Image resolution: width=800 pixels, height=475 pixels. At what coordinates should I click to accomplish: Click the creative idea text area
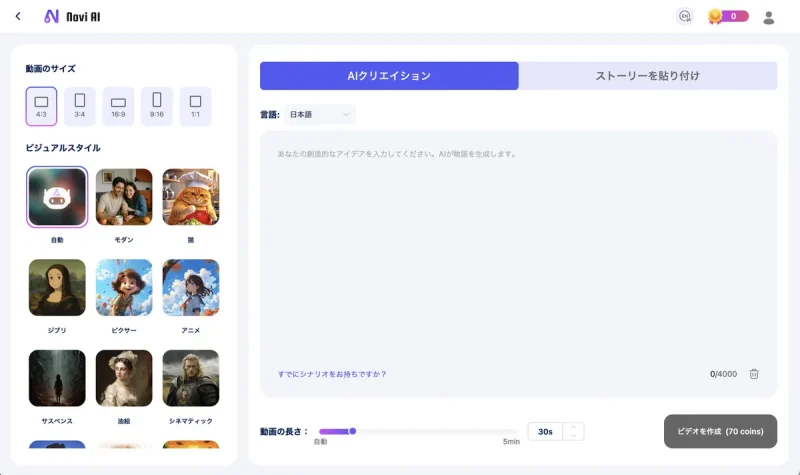pyautogui.click(x=518, y=250)
